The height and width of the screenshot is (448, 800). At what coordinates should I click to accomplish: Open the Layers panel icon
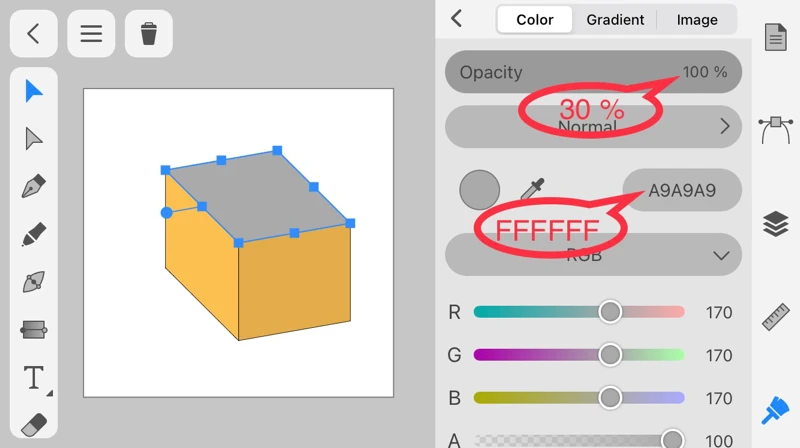tap(776, 224)
